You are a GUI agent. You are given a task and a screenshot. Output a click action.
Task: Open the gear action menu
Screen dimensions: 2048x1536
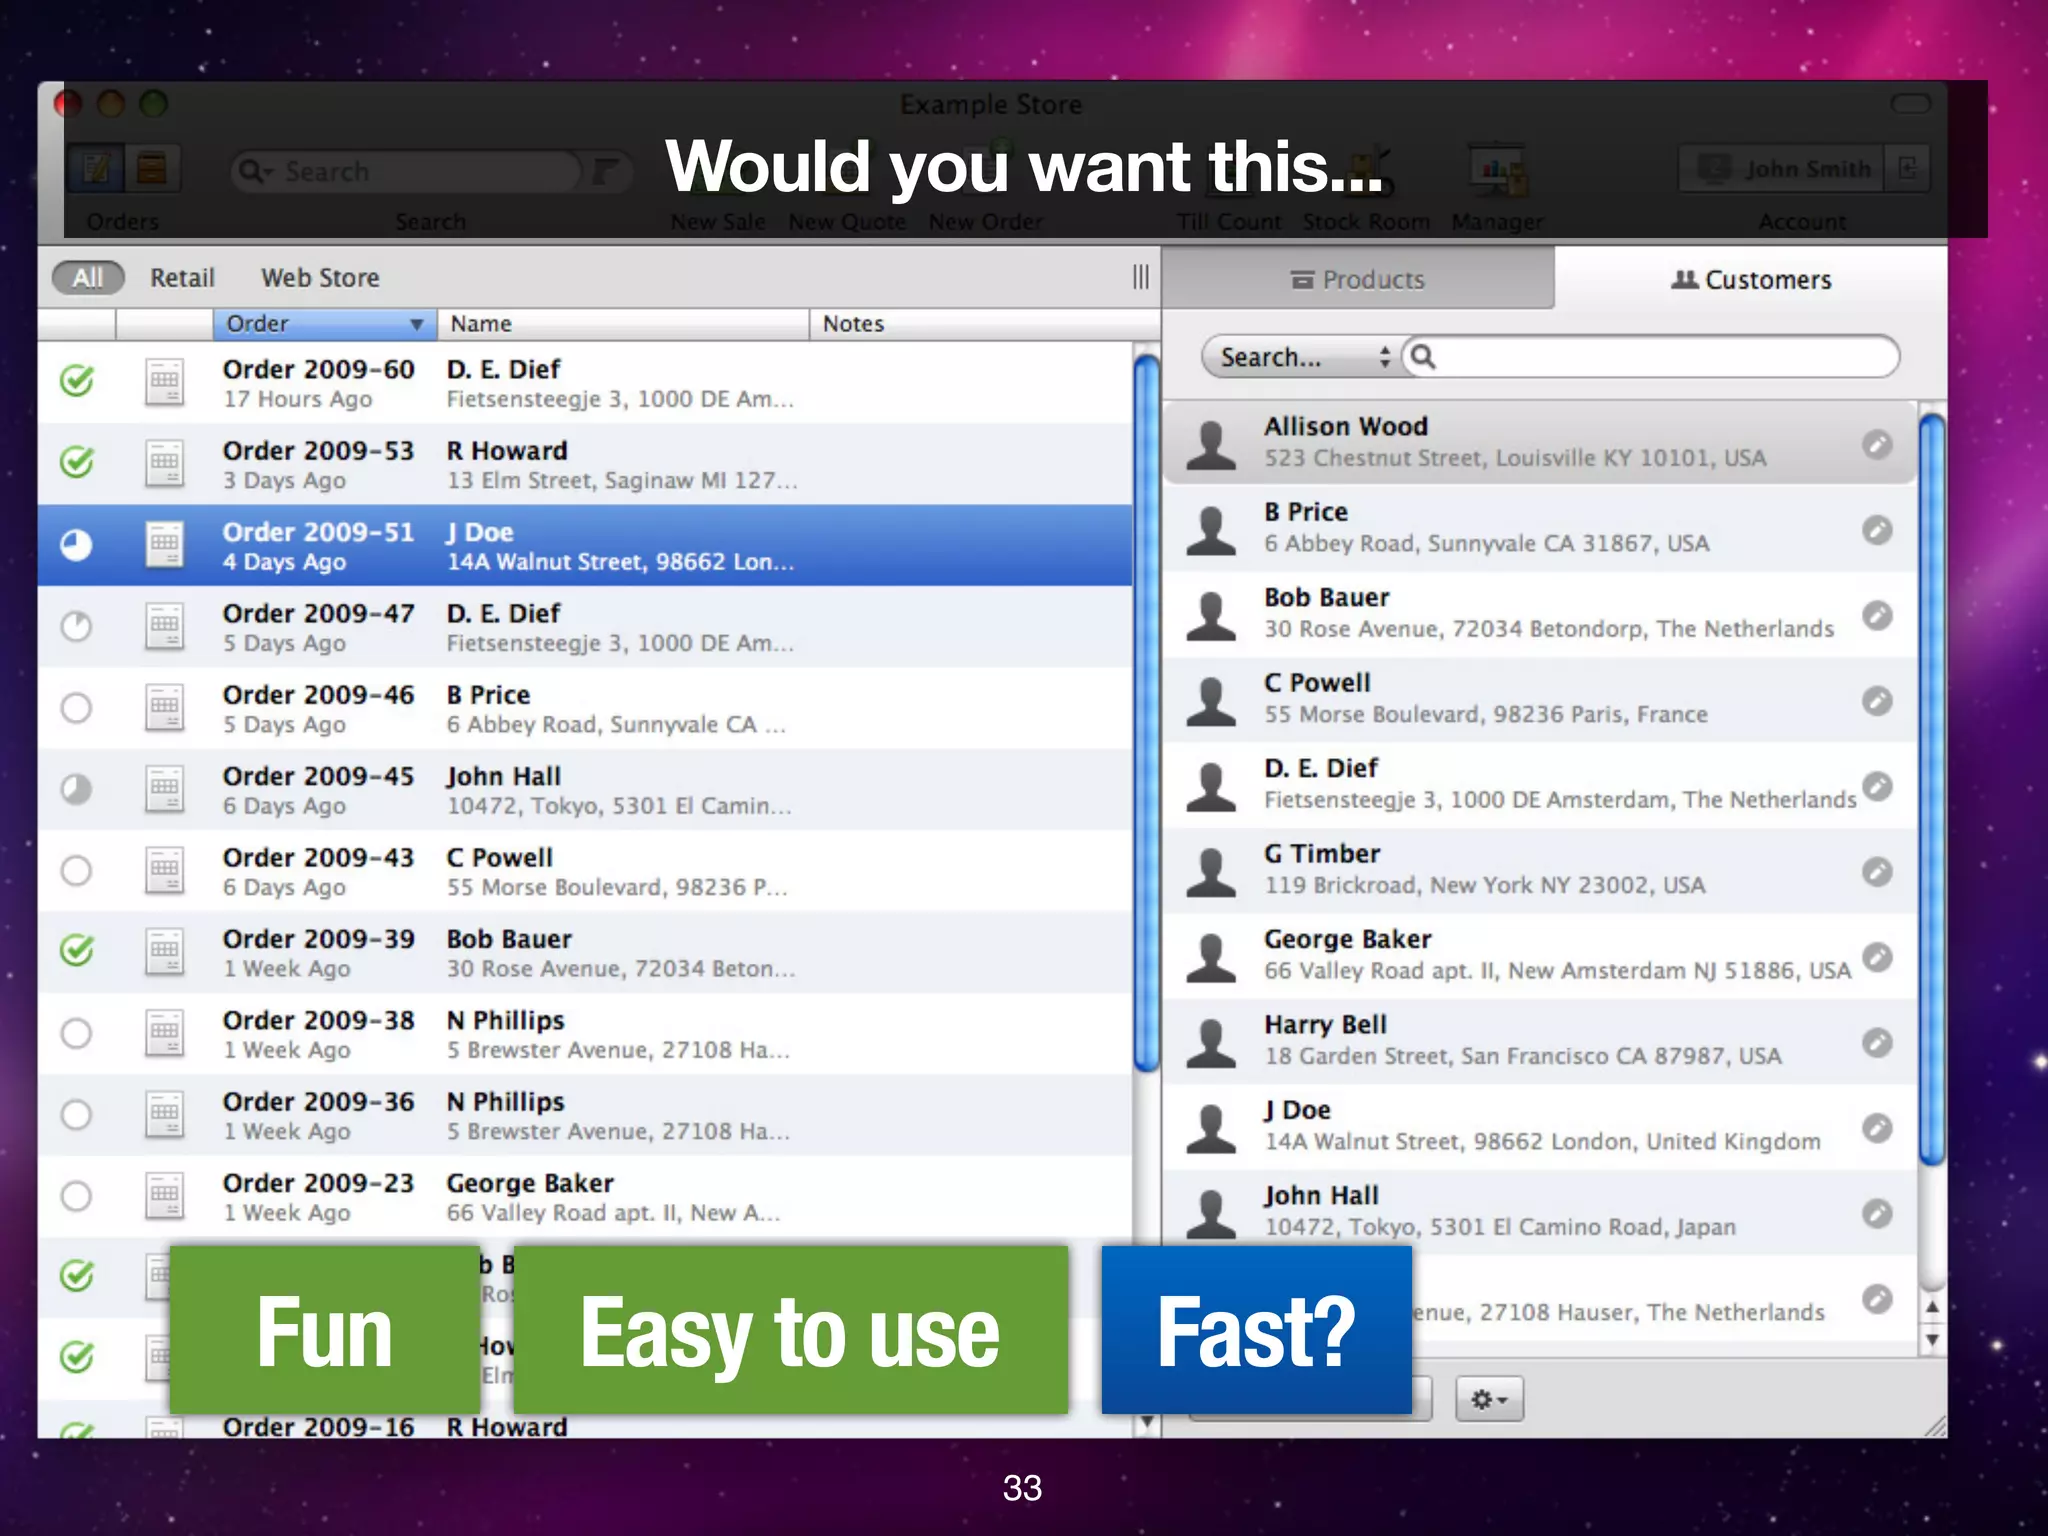[1489, 1399]
